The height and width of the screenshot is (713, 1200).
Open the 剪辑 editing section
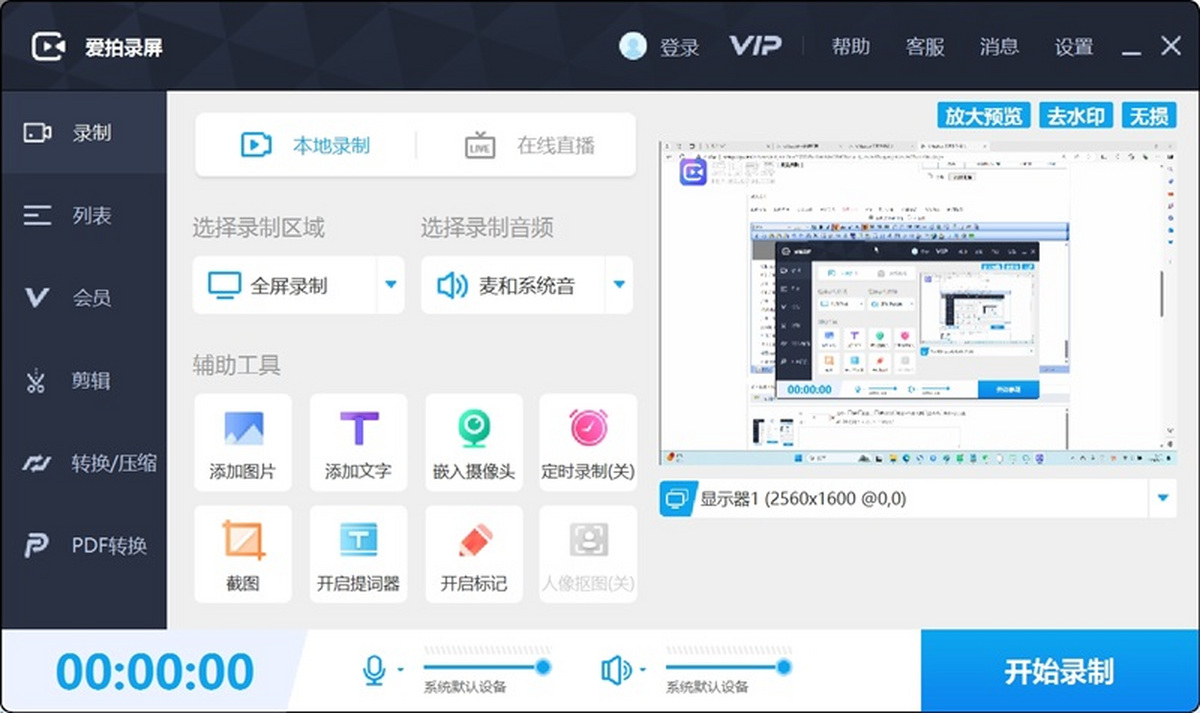point(84,381)
